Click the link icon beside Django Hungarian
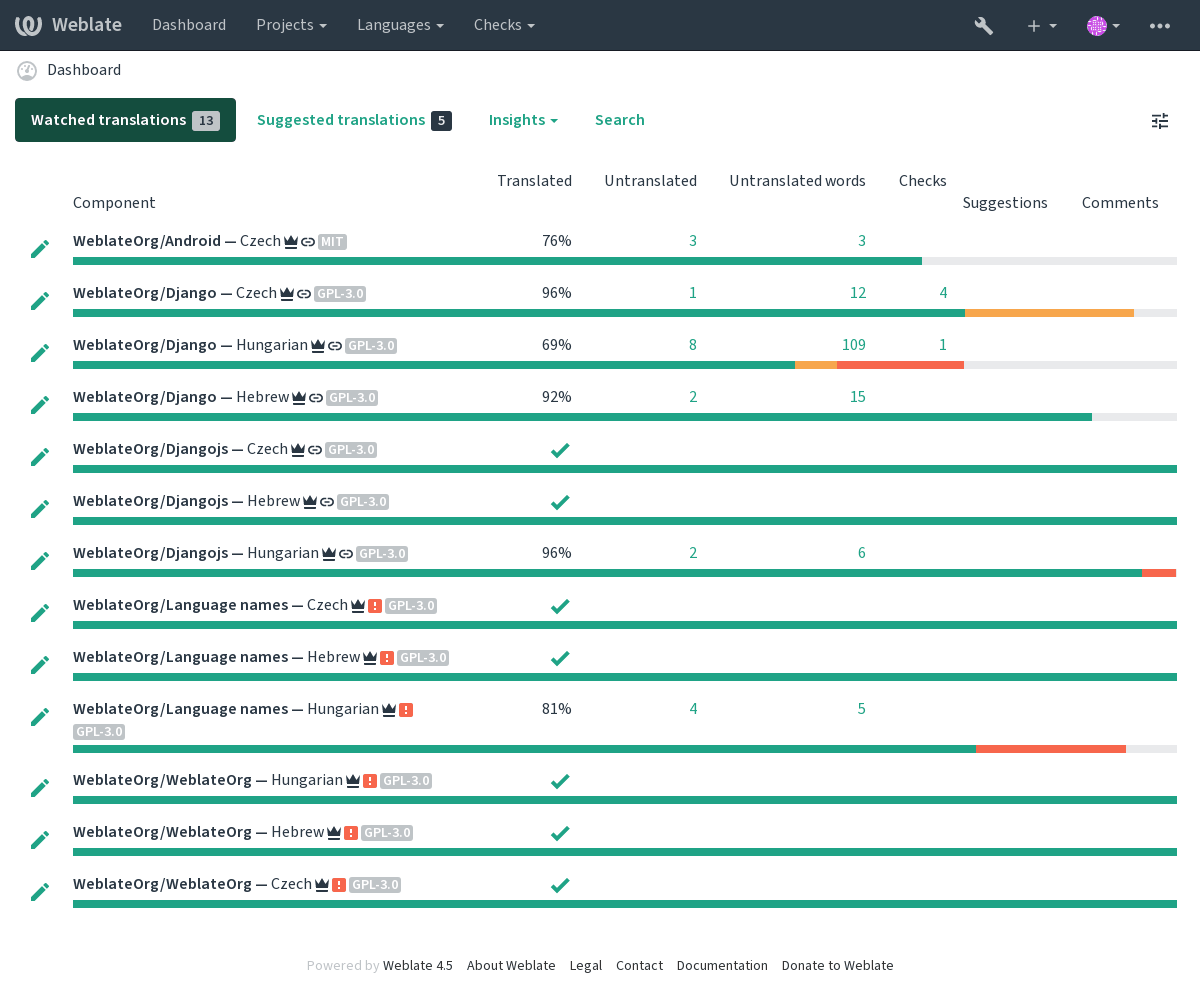The width and height of the screenshot is (1200, 983). pos(335,346)
